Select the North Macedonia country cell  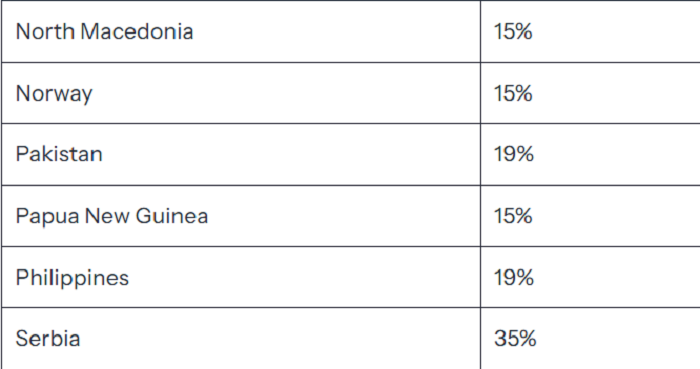pos(241,31)
